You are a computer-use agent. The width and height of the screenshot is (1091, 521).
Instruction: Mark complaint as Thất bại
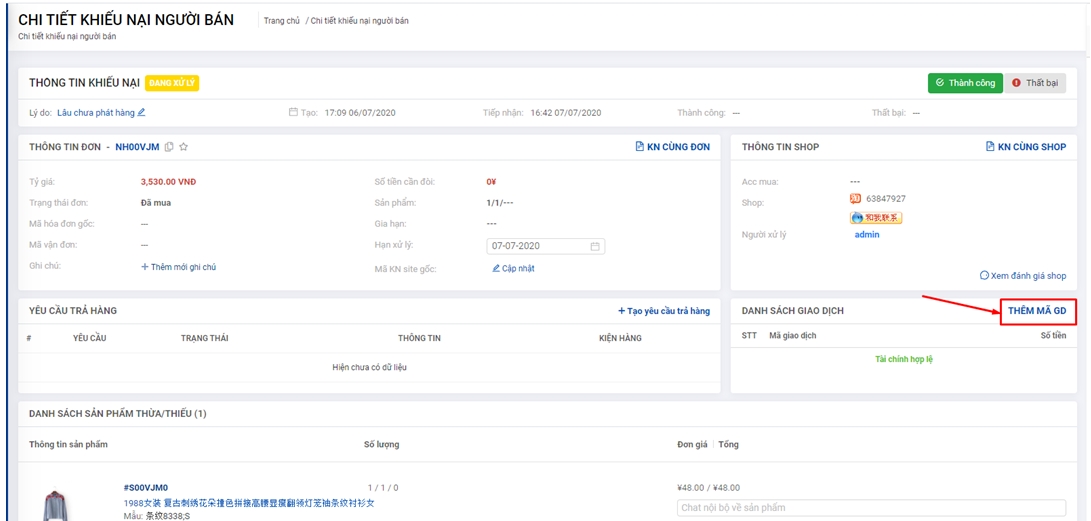1035,83
